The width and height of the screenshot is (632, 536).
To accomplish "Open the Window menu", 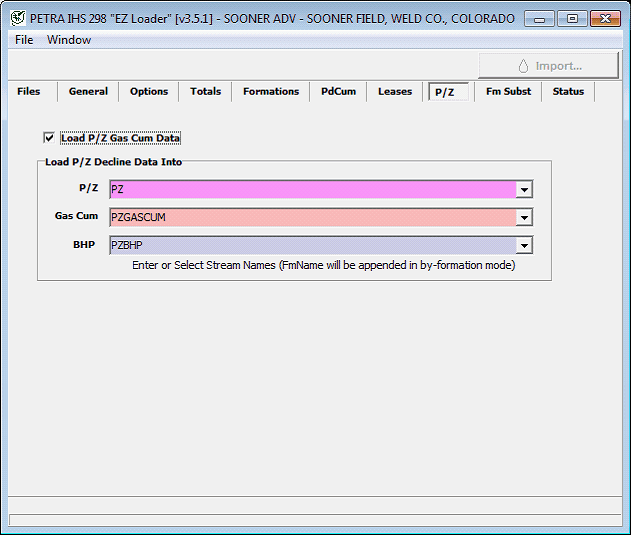I will (x=69, y=40).
